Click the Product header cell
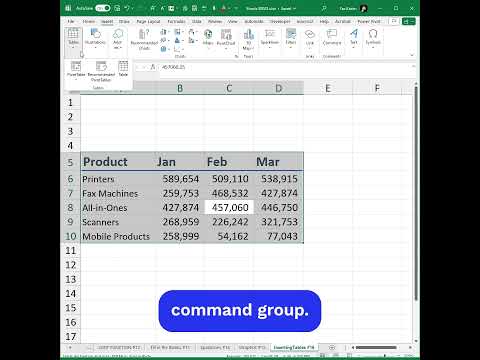480x360 pixels. (118, 162)
